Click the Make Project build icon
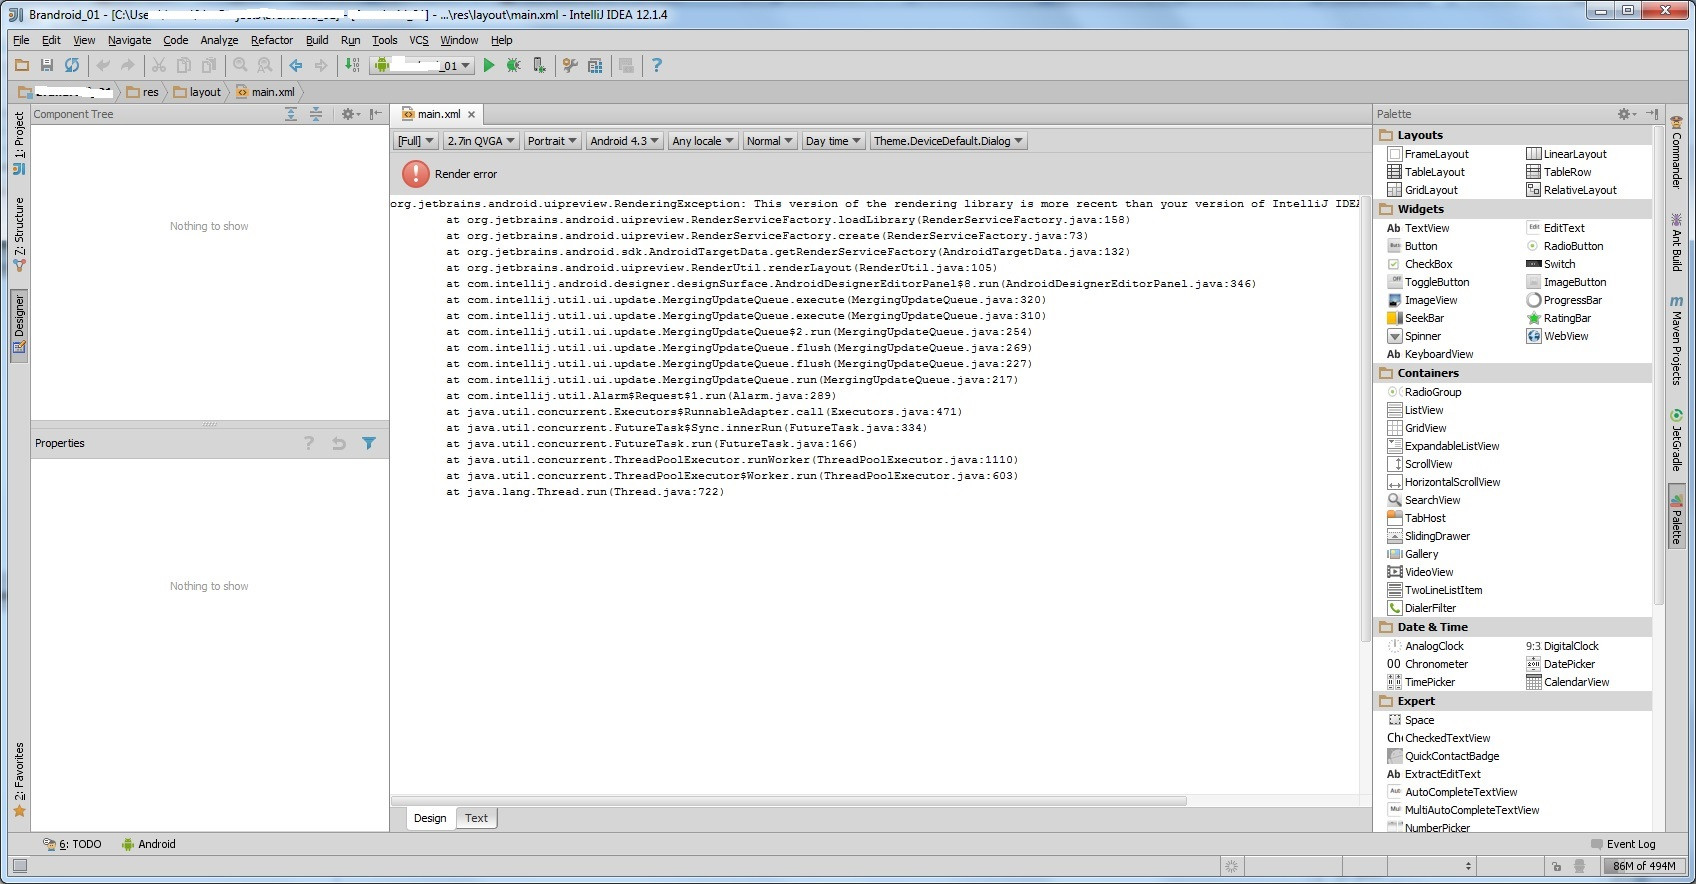Image resolution: width=1696 pixels, height=884 pixels. pos(353,65)
